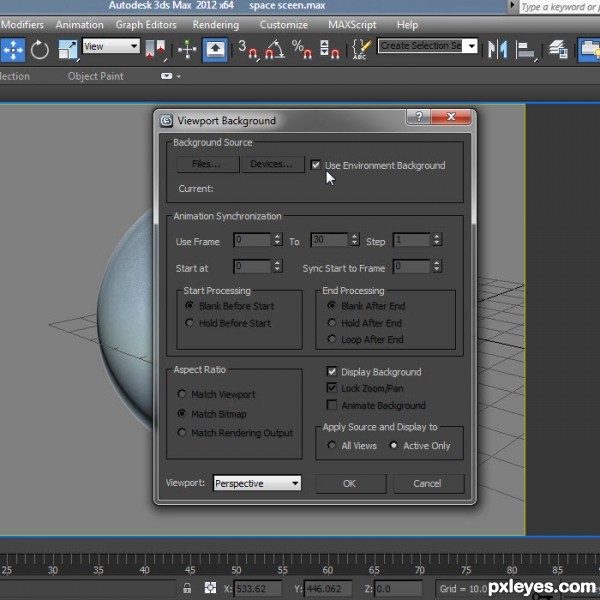The height and width of the screenshot is (600, 600).
Task: Open the Animation menu
Action: [x=80, y=25]
